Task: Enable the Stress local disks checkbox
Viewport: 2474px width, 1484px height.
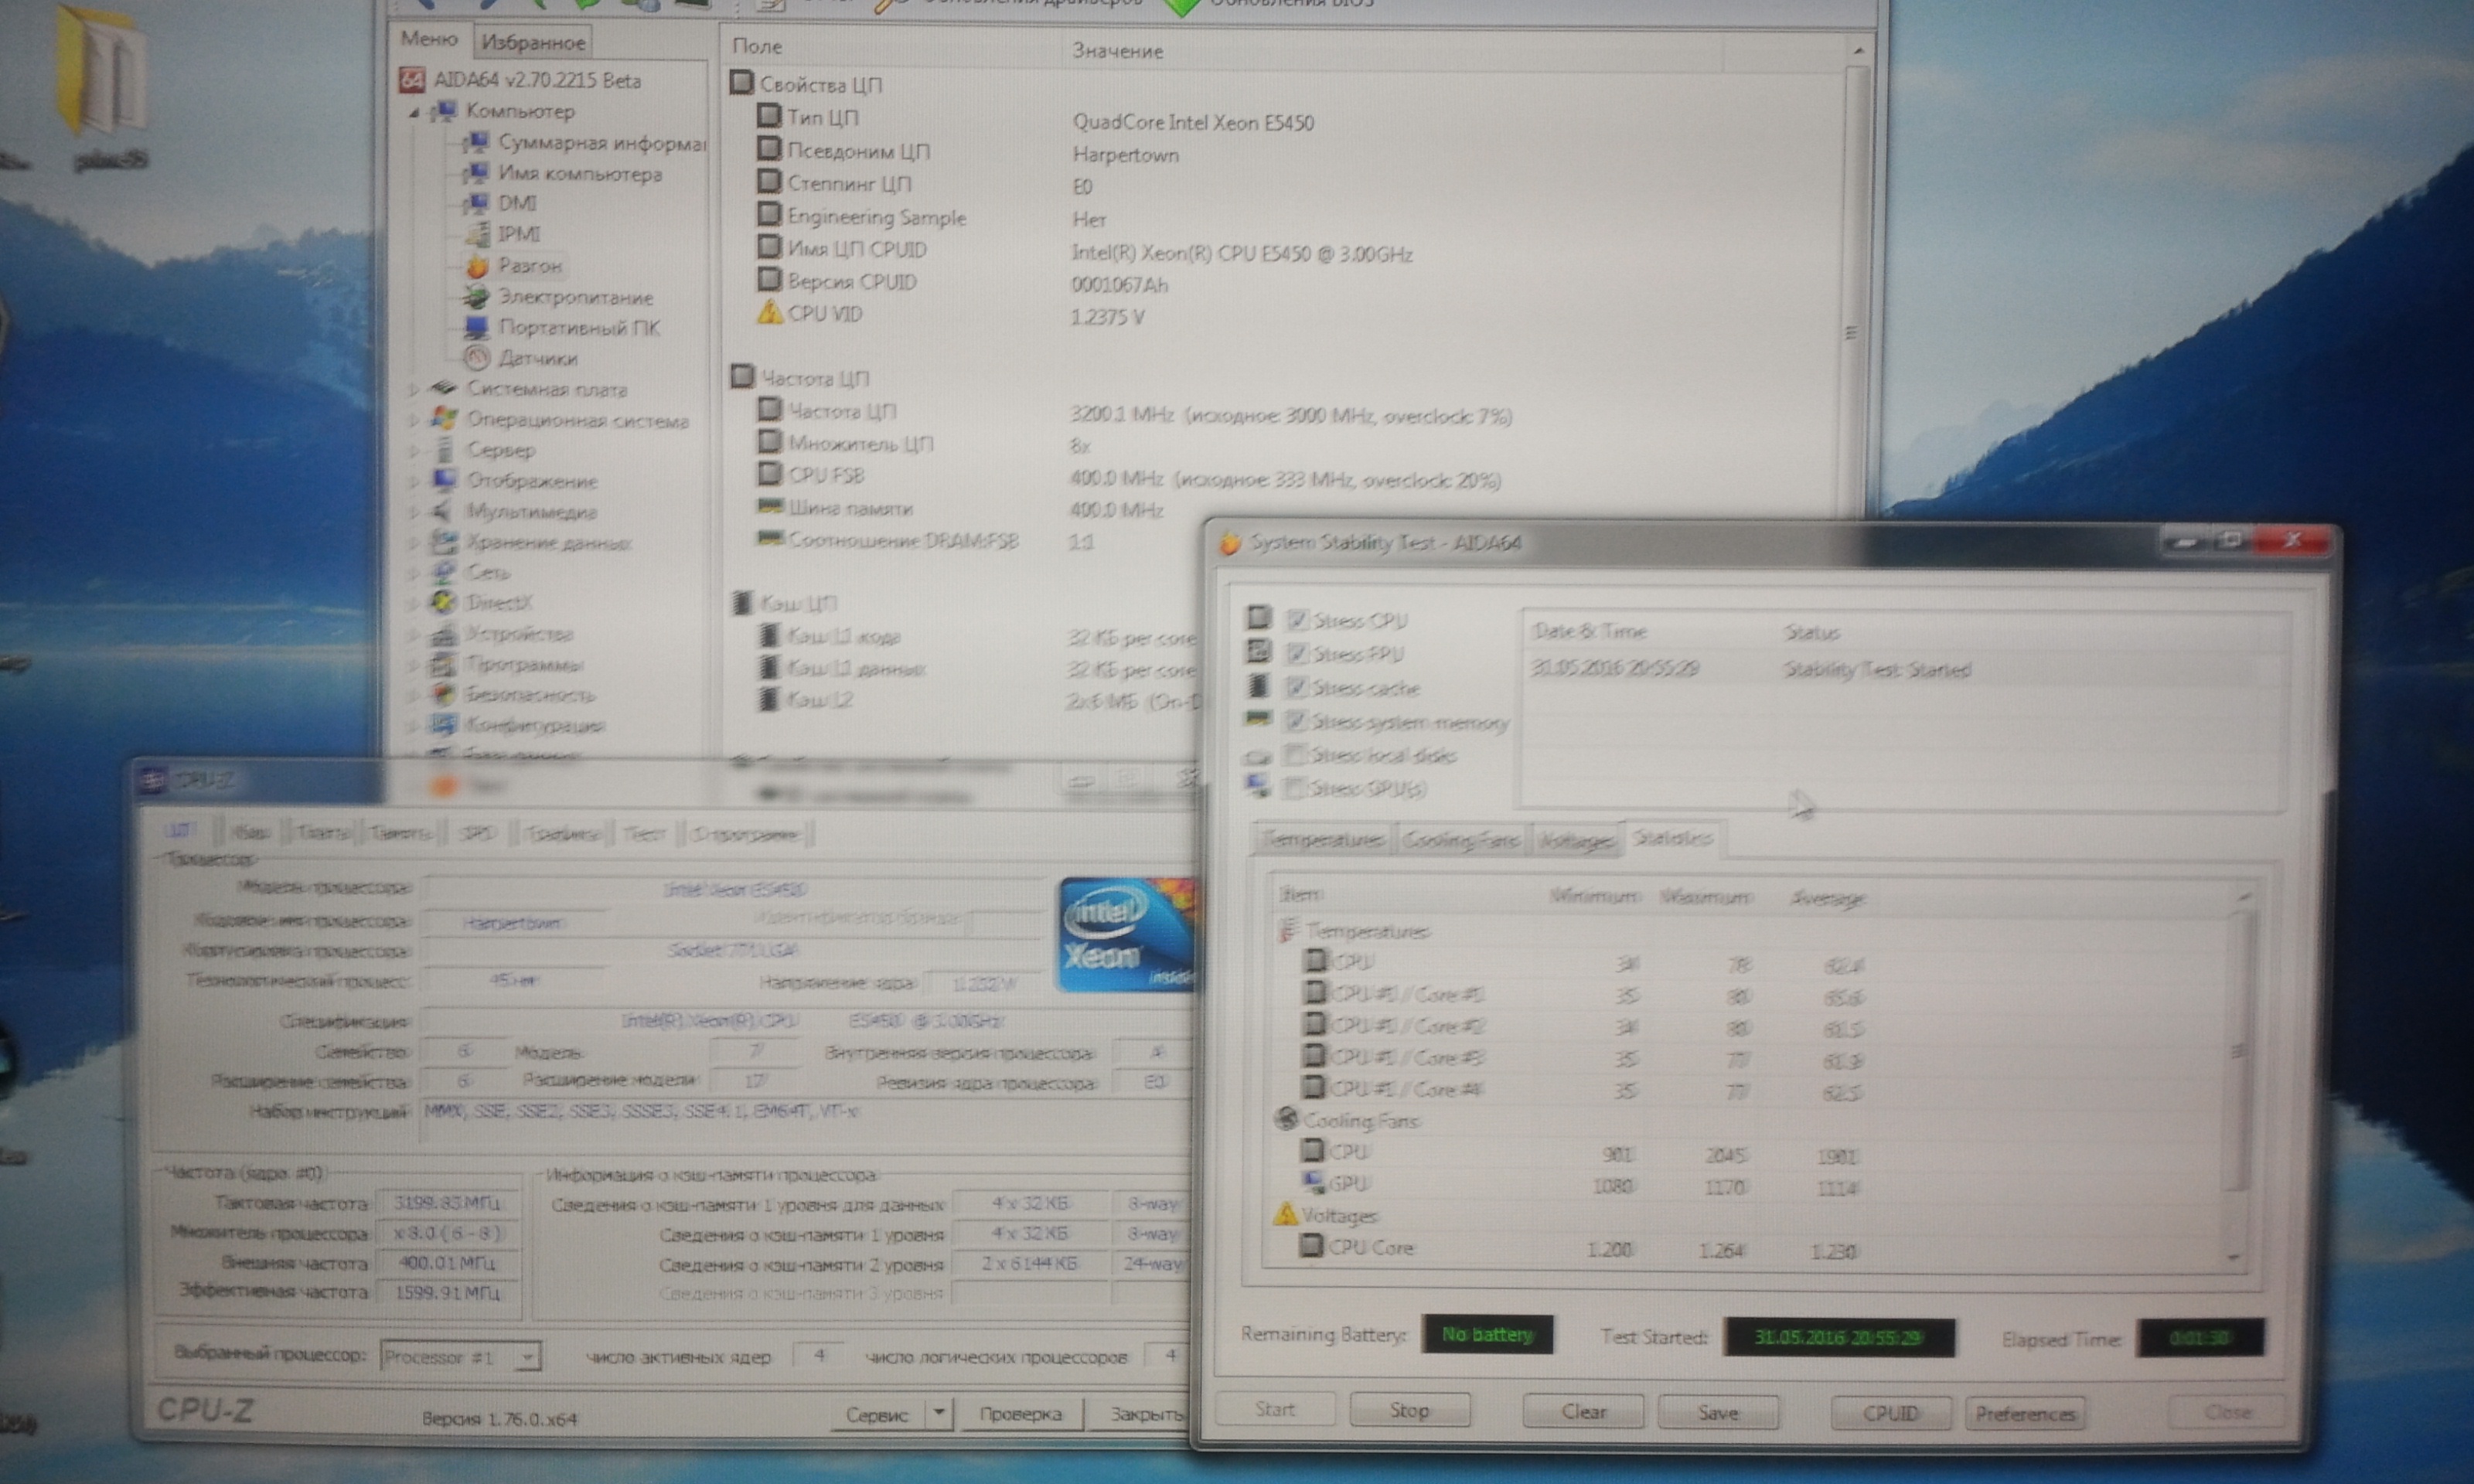Action: point(1296,754)
